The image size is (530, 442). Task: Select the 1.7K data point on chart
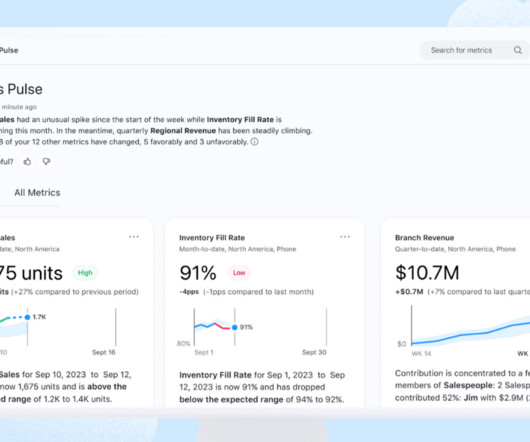coord(27,317)
